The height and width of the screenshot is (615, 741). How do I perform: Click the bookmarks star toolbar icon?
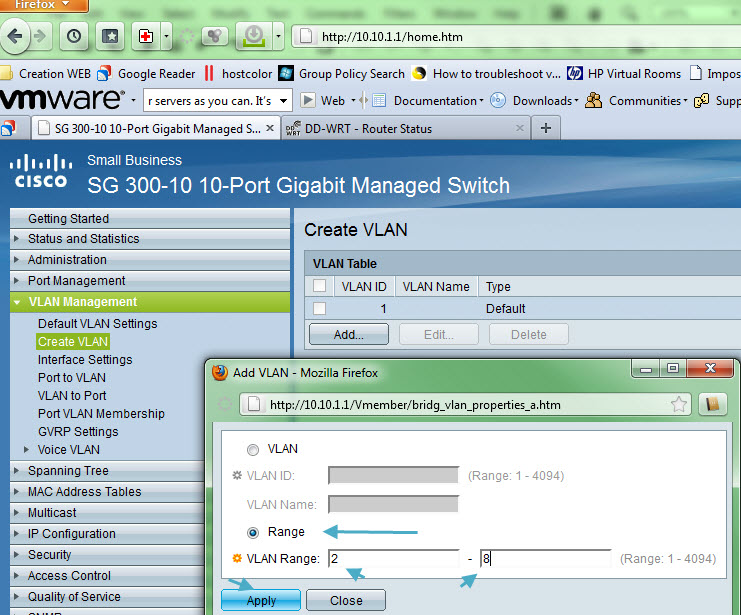click(110, 36)
